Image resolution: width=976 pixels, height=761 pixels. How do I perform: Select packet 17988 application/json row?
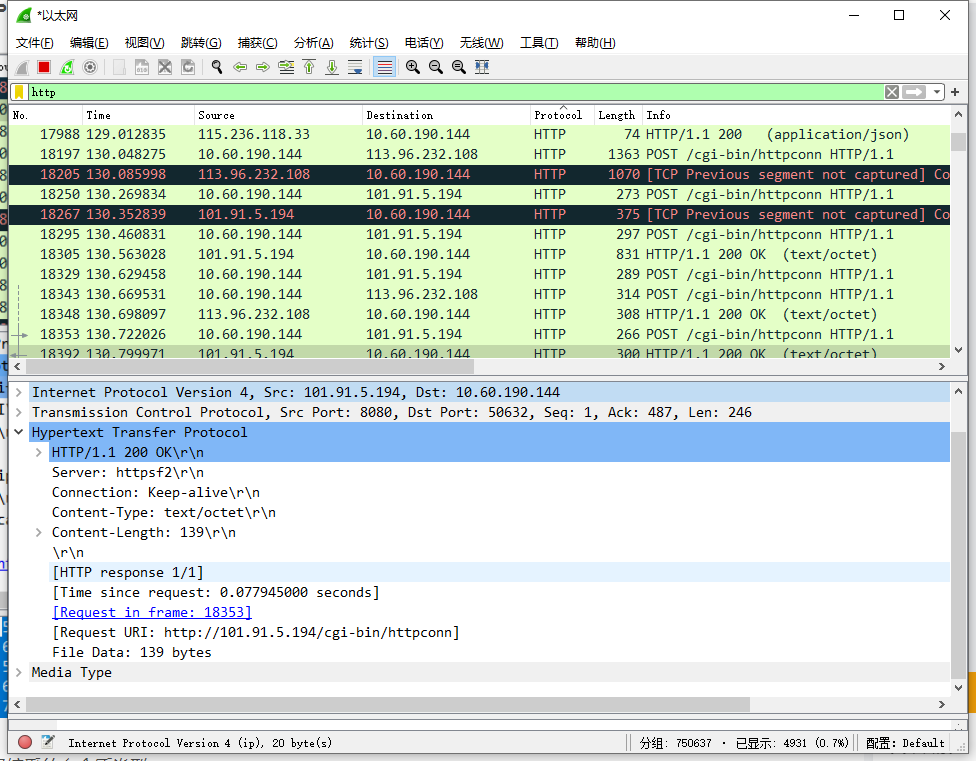479,134
